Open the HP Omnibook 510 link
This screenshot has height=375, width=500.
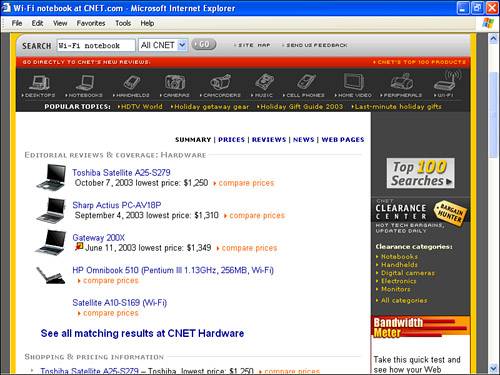point(173,270)
